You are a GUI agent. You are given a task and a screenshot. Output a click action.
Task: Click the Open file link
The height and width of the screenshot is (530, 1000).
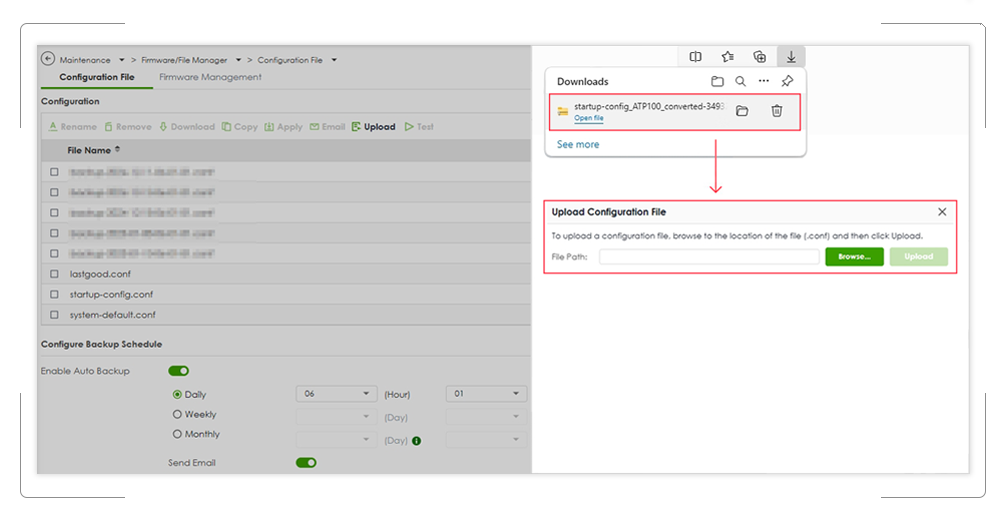pos(589,118)
